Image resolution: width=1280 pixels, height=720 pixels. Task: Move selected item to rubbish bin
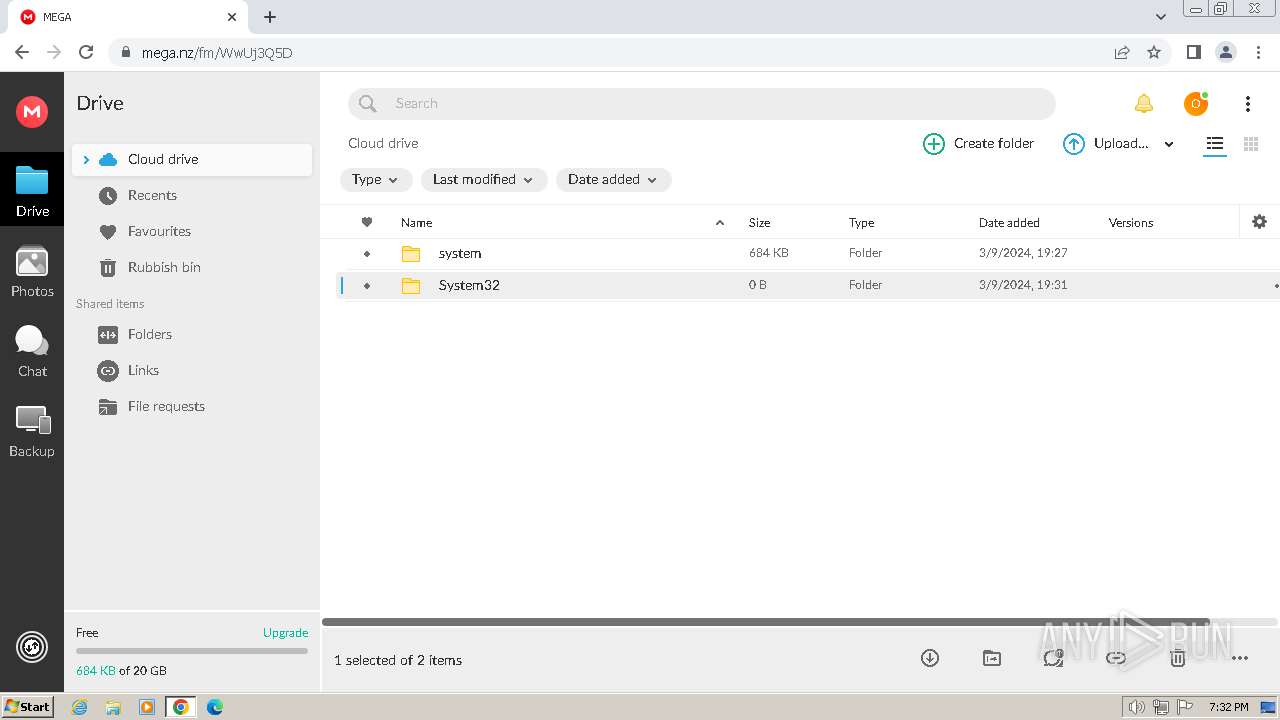pyautogui.click(x=1178, y=658)
